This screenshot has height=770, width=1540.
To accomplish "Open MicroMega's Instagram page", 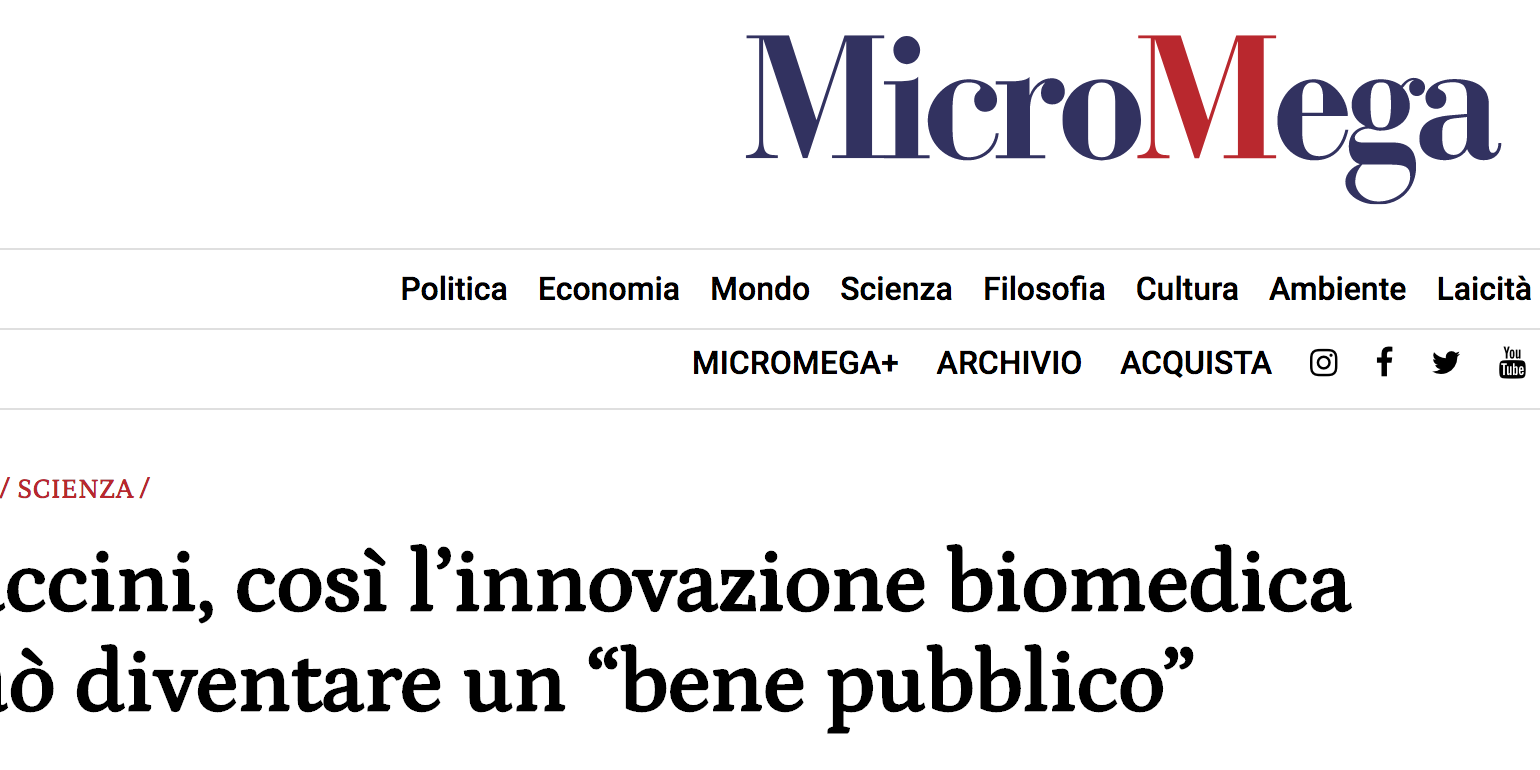I will click(x=1323, y=363).
